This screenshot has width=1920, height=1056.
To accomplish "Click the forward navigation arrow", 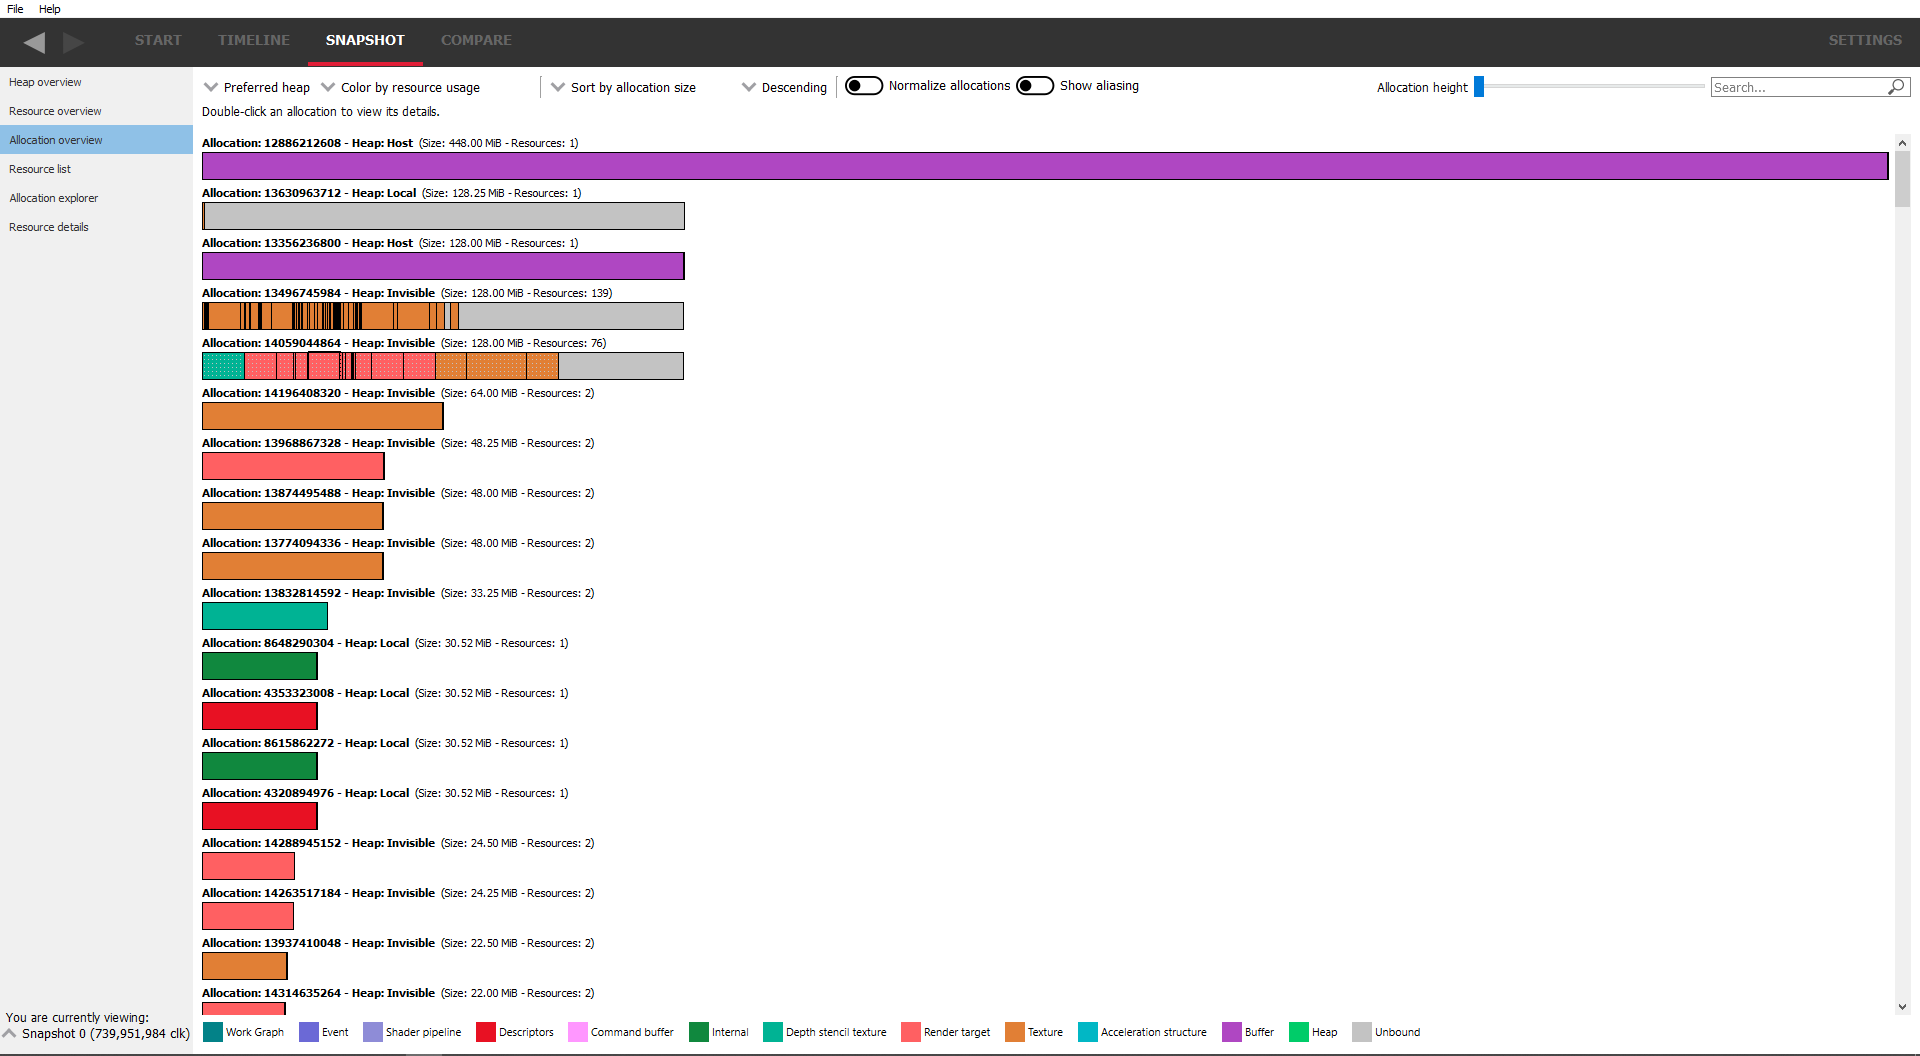I will (73, 42).
